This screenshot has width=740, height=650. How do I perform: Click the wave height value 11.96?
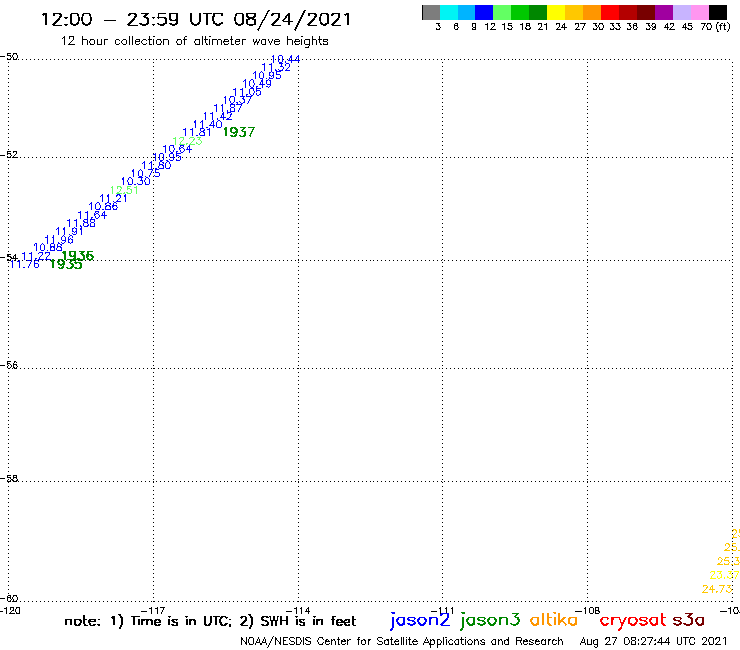pyautogui.click(x=59, y=240)
